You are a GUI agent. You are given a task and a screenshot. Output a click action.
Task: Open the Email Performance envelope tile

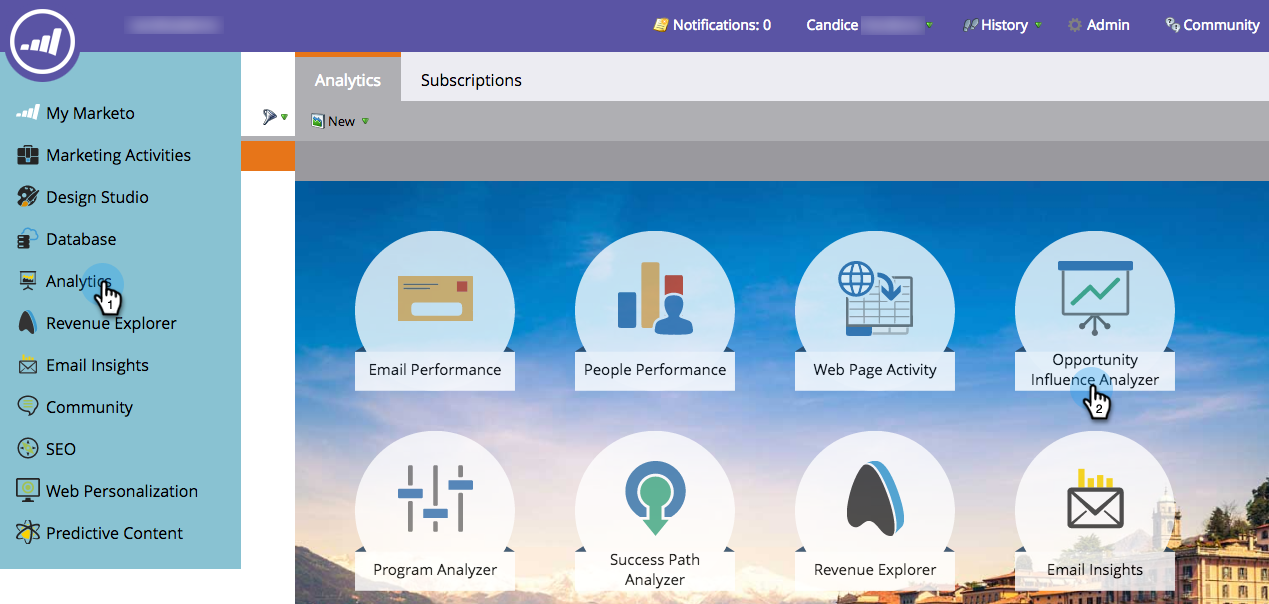pos(435,299)
